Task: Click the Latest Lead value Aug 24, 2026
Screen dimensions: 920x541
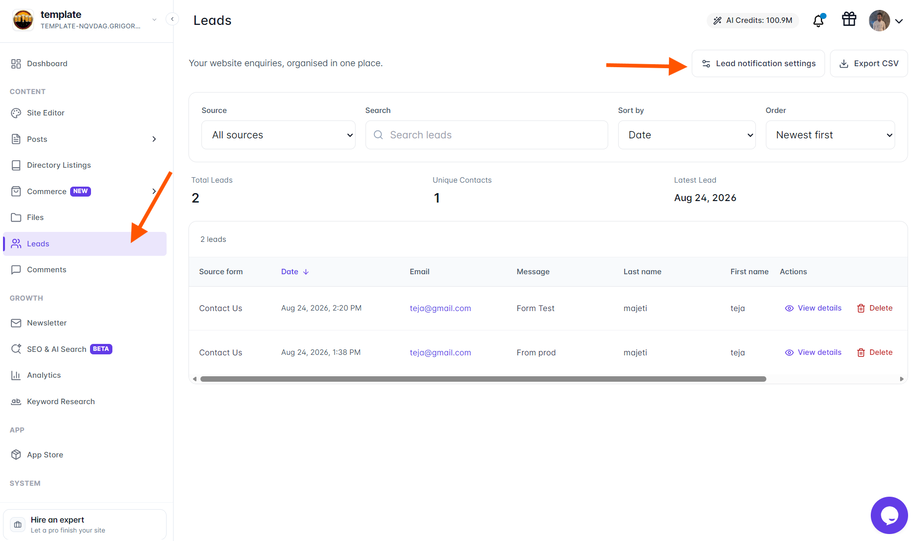Action: (705, 198)
